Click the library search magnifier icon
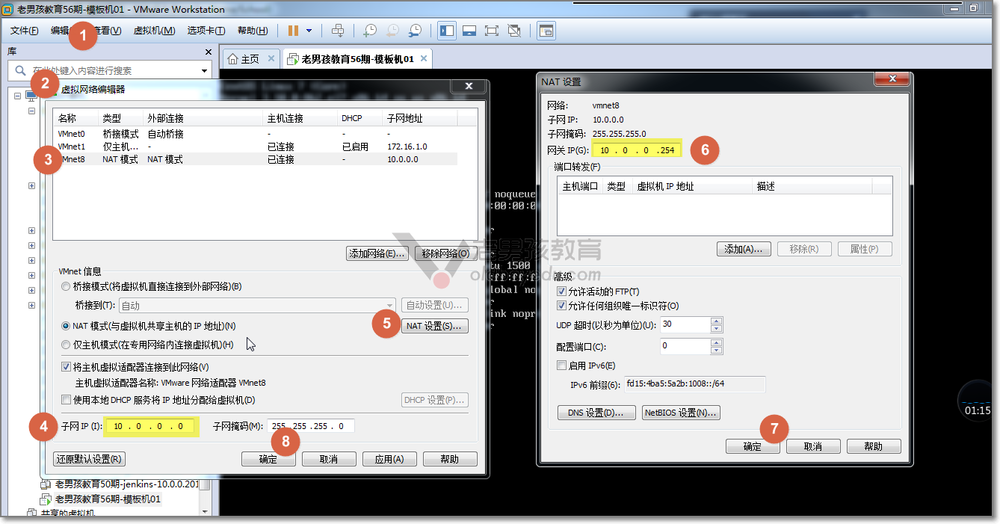Image resolution: width=1000 pixels, height=524 pixels. point(20,70)
